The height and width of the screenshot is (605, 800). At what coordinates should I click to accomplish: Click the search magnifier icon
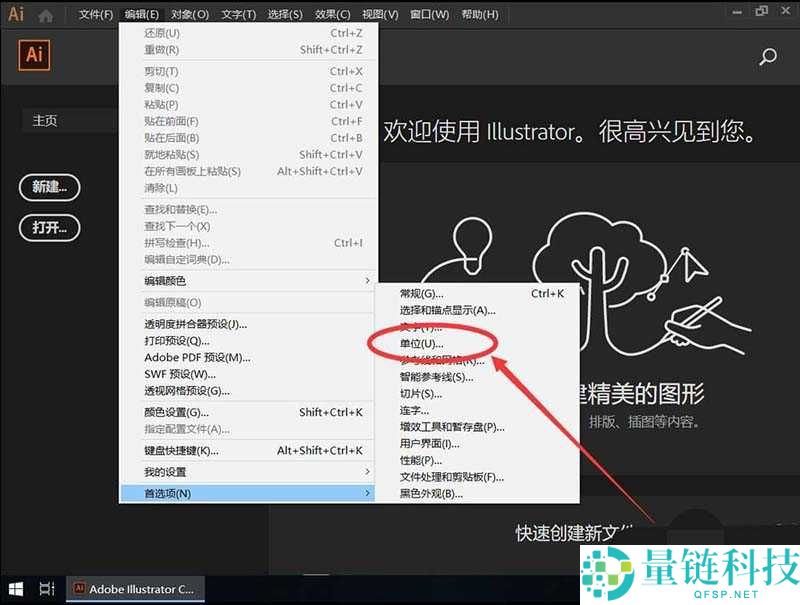(768, 57)
